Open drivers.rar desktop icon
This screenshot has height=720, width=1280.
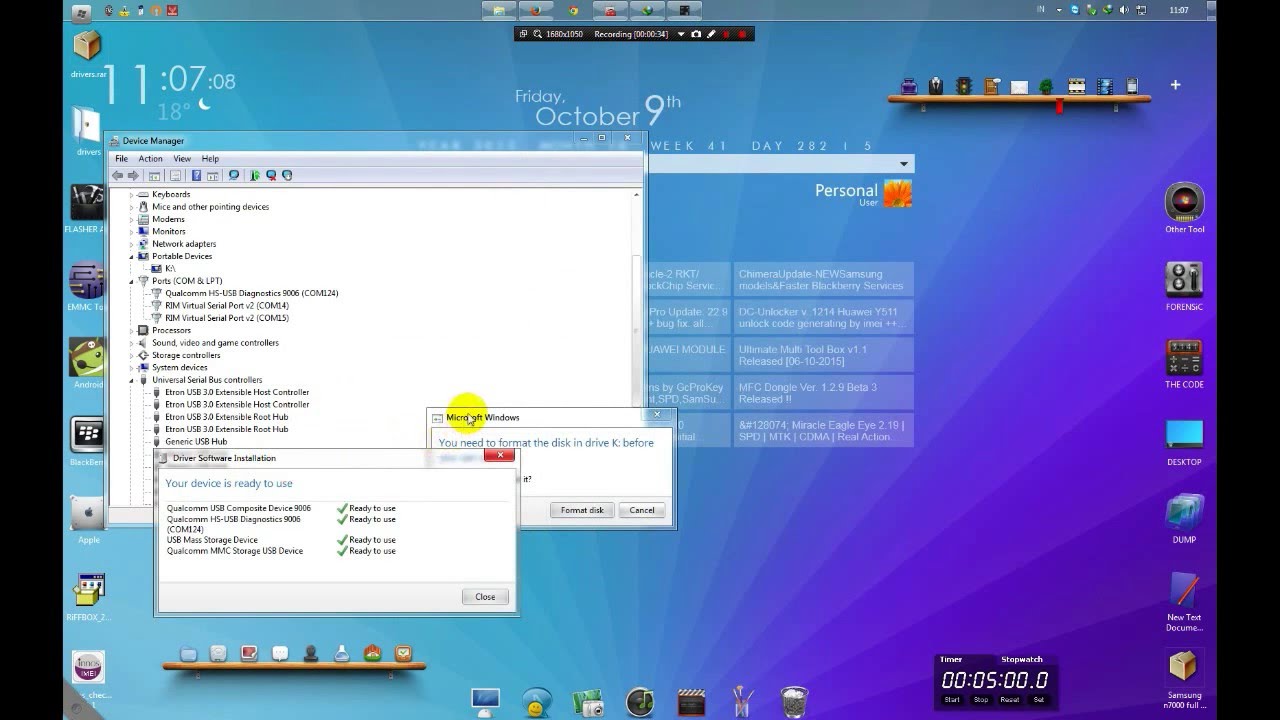tap(88, 54)
